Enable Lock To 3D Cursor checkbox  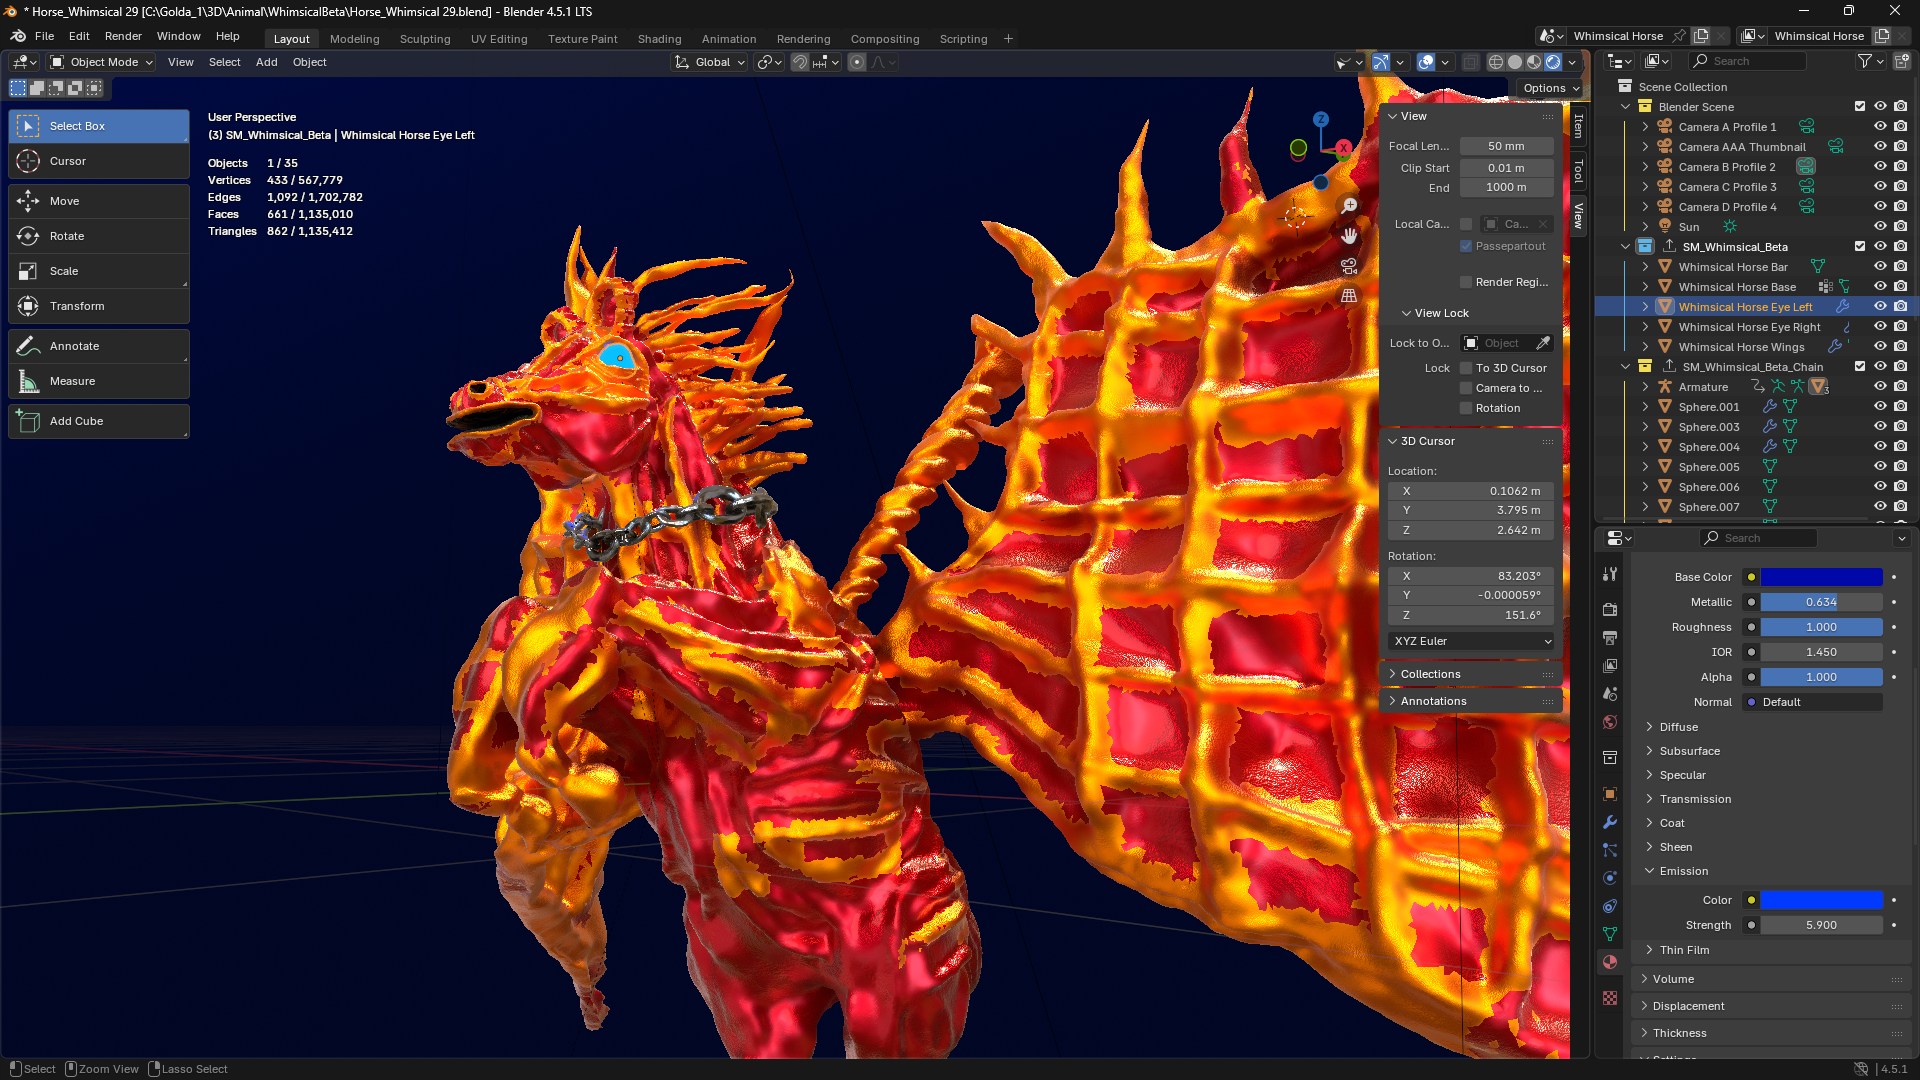click(x=1466, y=368)
